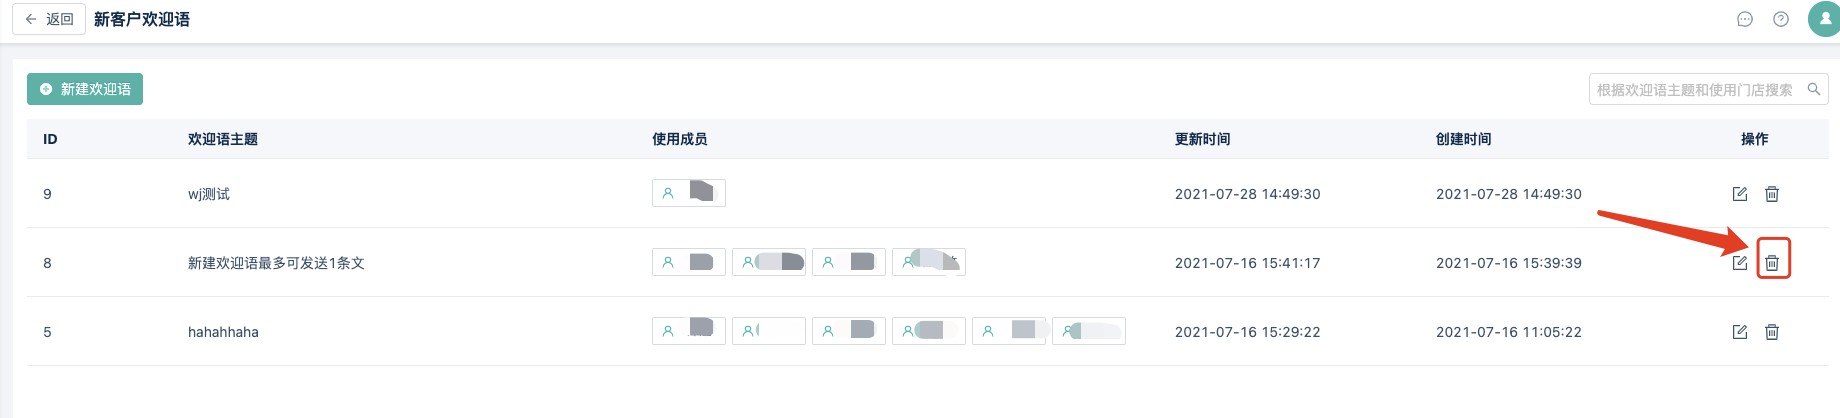The height and width of the screenshot is (418, 1840).
Task: Click edit icon for wj测试 row
Action: tap(1740, 194)
